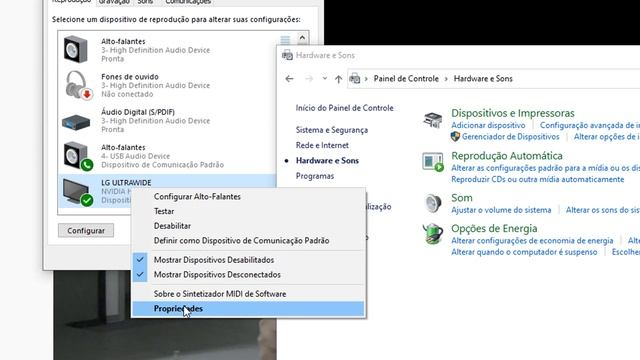
Task: Click Adicionar dispositivo link
Action: pyautogui.click(x=488, y=125)
